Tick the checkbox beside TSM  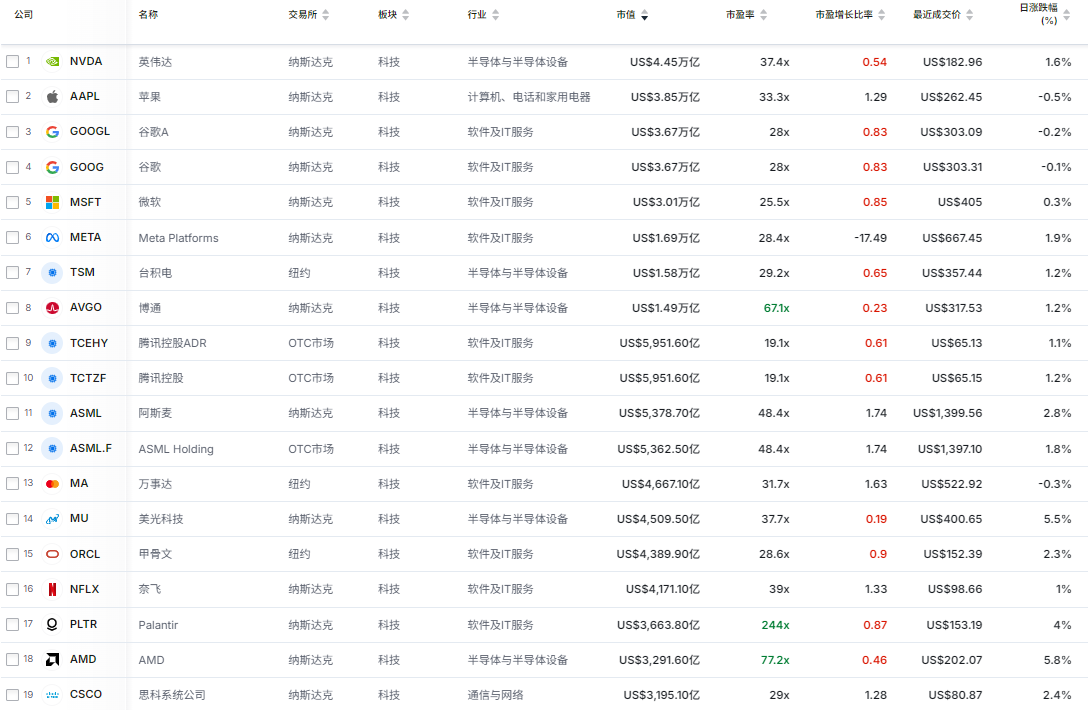coord(12,273)
